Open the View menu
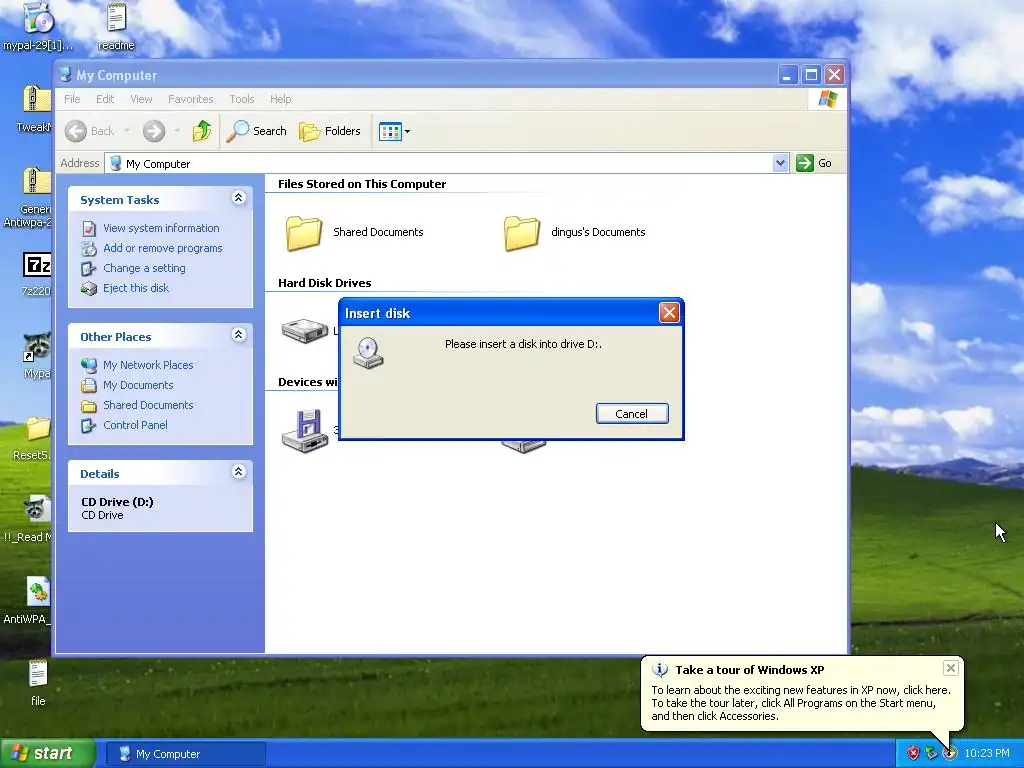1024x768 pixels. tap(141, 99)
